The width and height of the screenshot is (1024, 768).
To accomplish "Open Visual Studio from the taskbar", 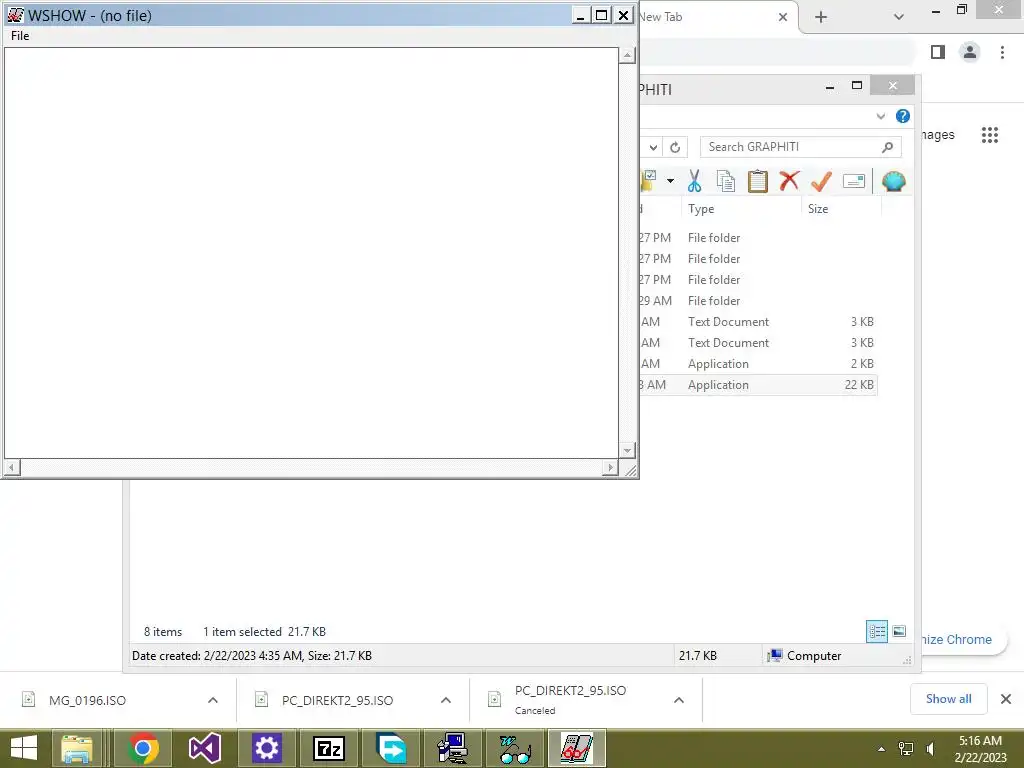I will point(204,748).
